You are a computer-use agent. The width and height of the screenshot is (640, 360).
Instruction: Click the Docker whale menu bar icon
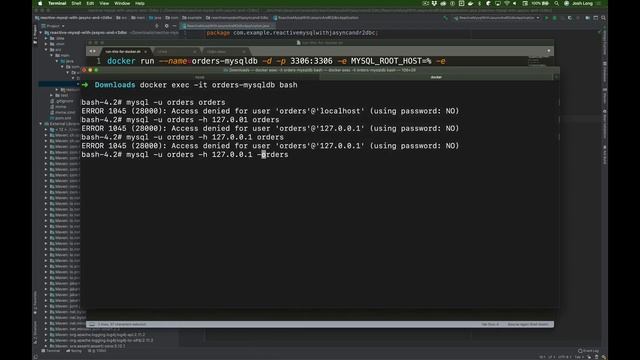[x=470, y=3]
